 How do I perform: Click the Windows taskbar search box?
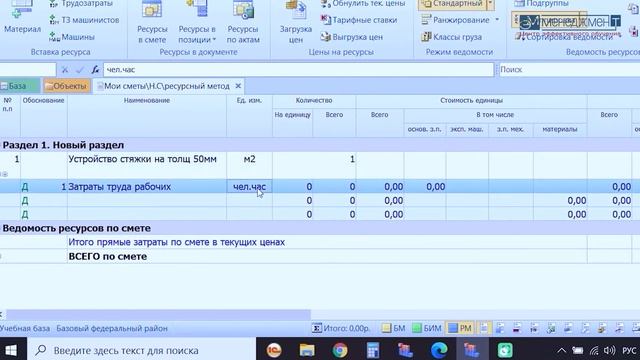(141, 350)
